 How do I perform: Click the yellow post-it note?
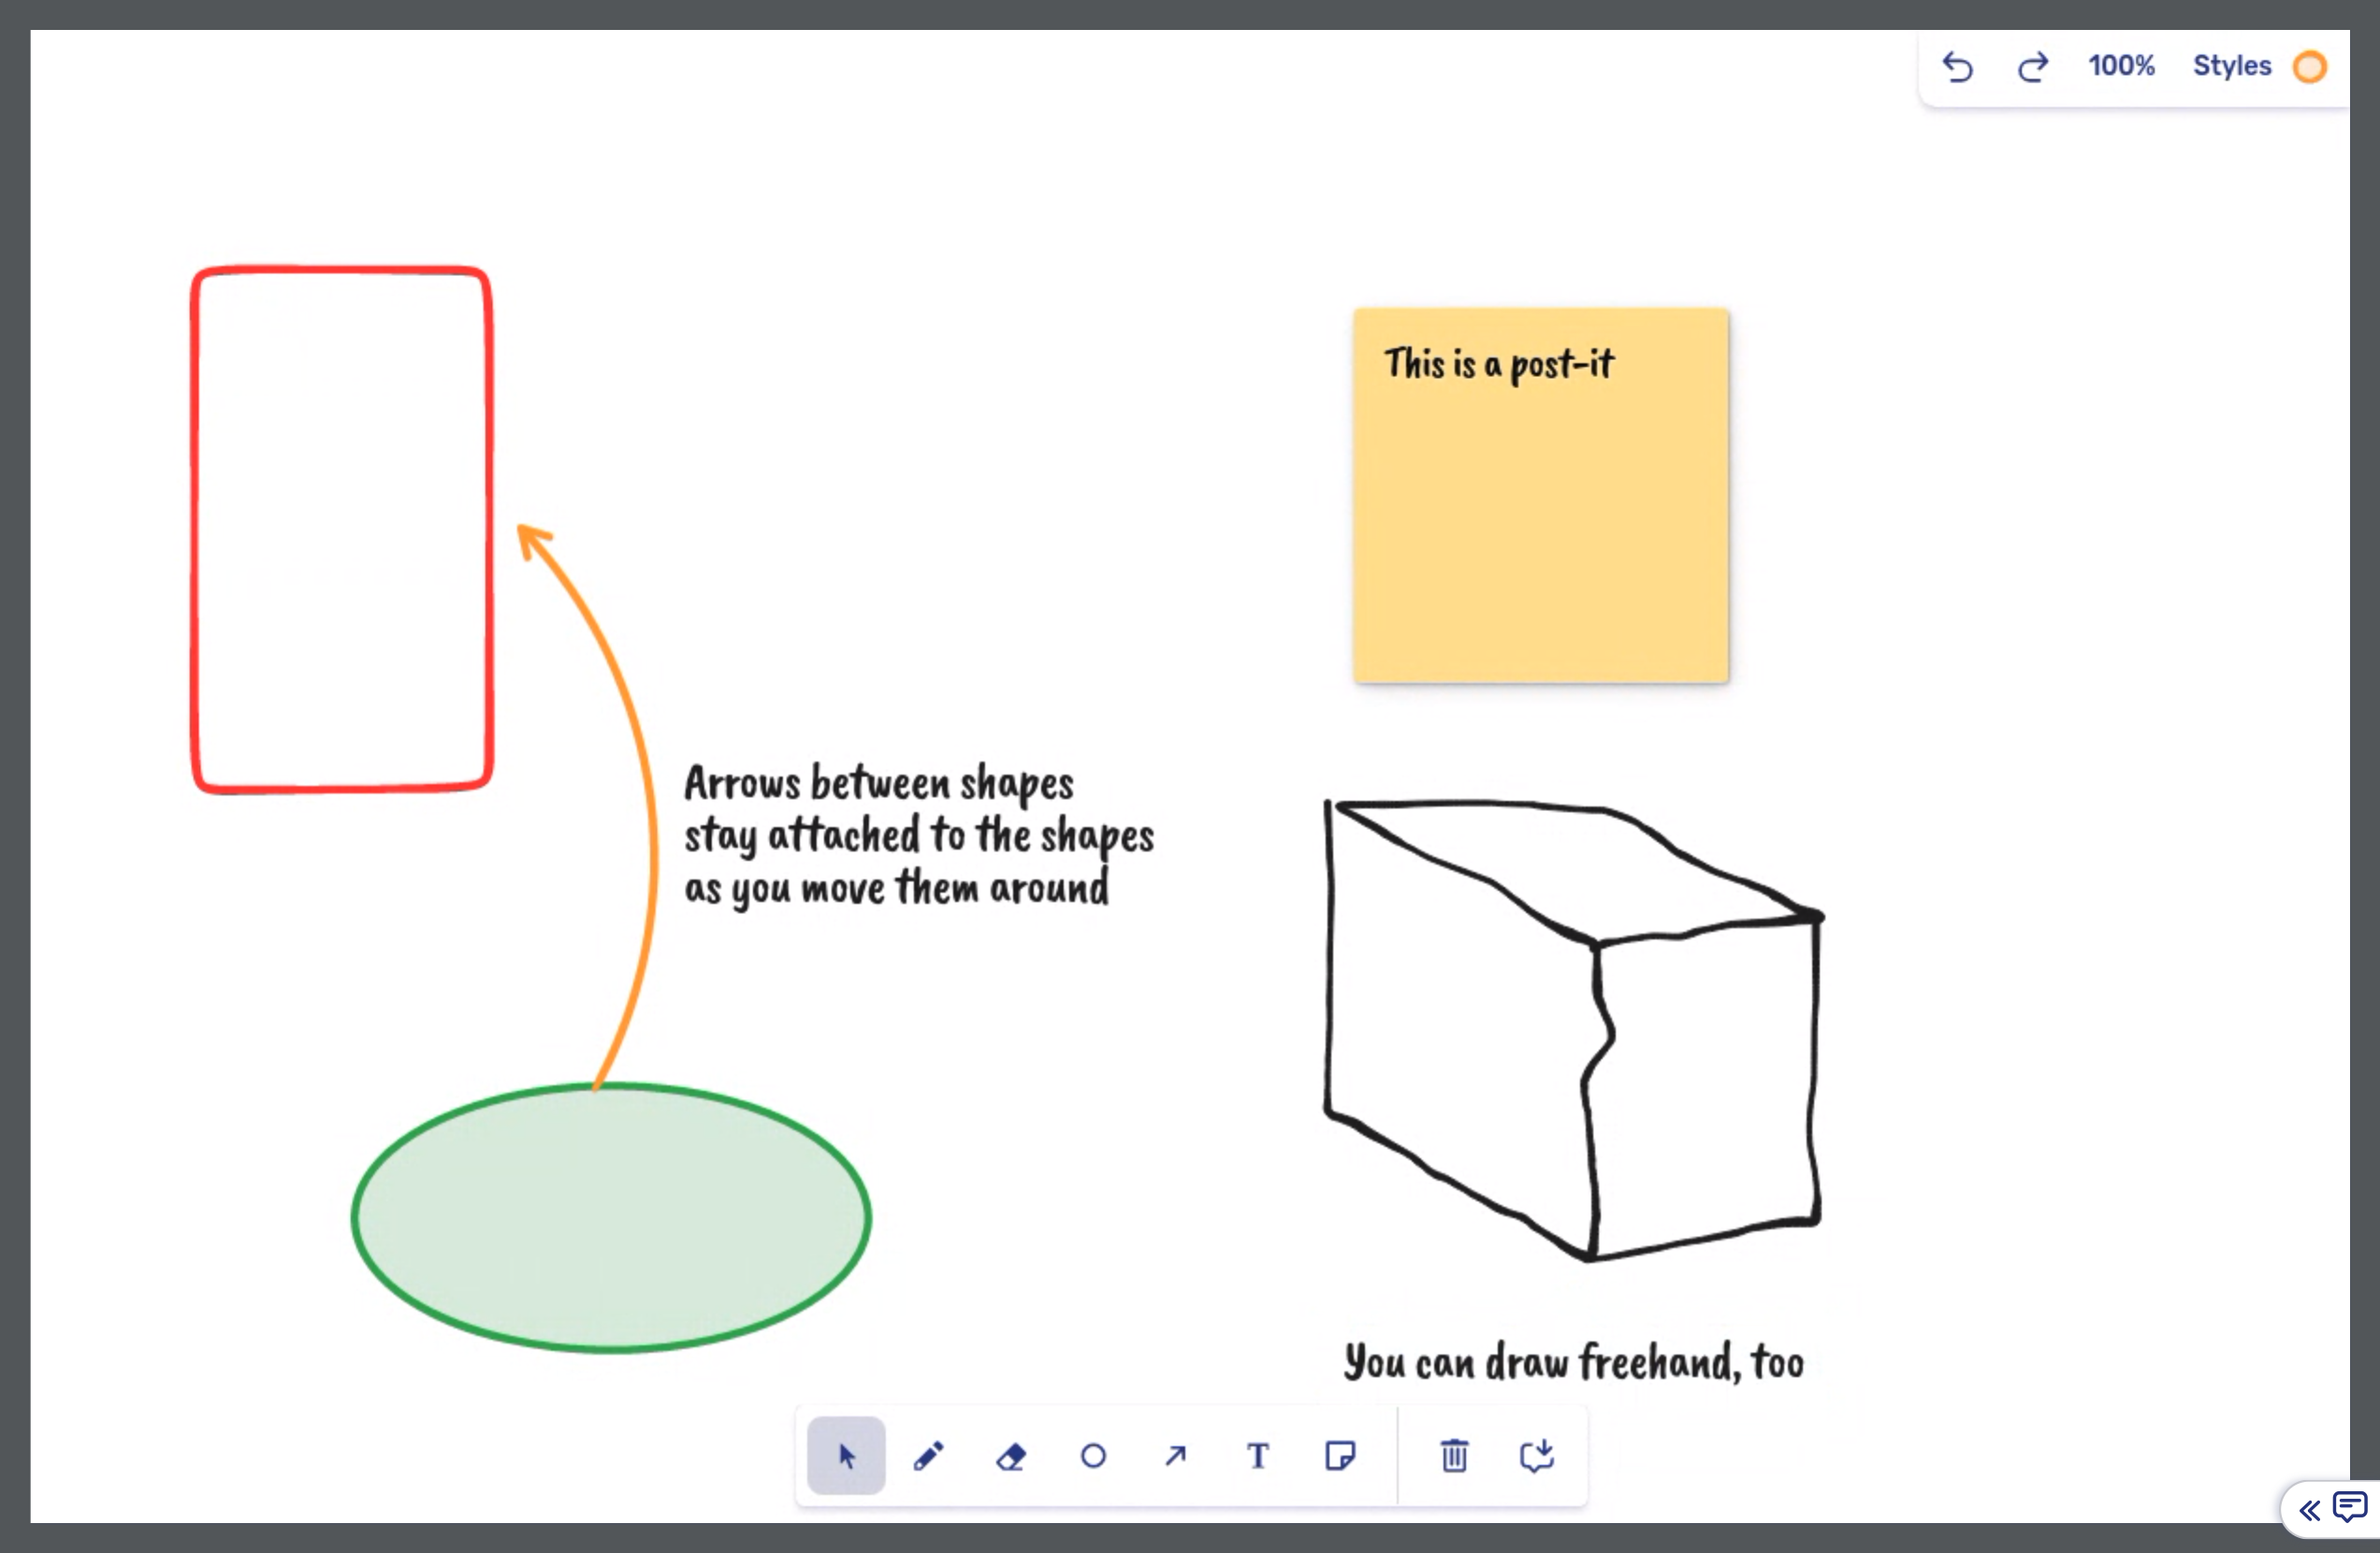pos(1540,520)
